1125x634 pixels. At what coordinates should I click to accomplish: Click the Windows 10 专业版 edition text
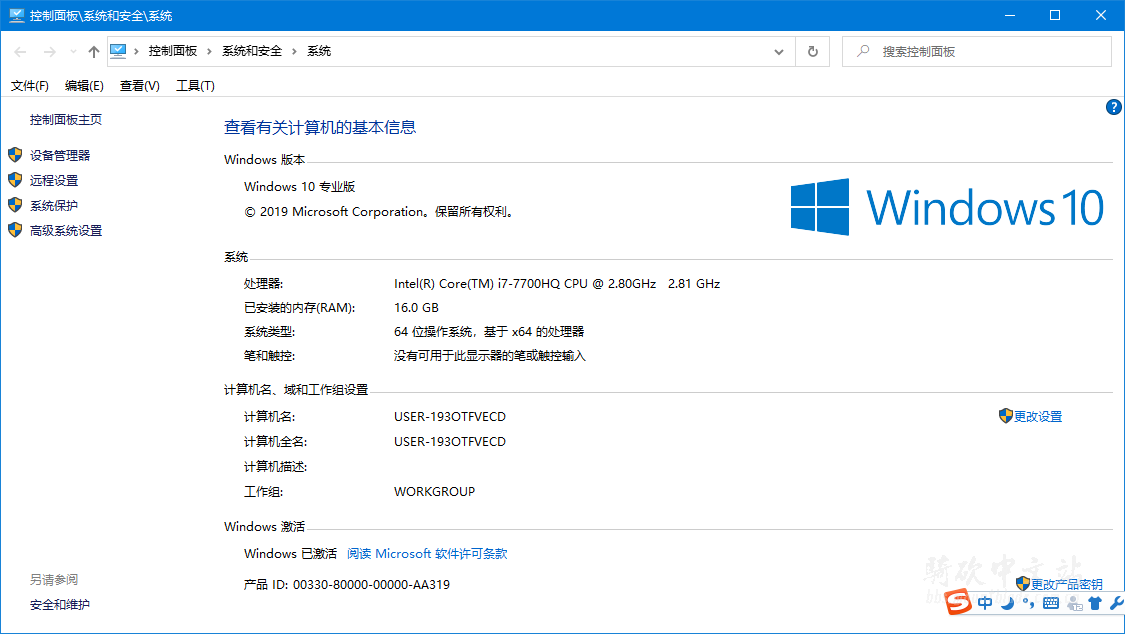tap(299, 186)
